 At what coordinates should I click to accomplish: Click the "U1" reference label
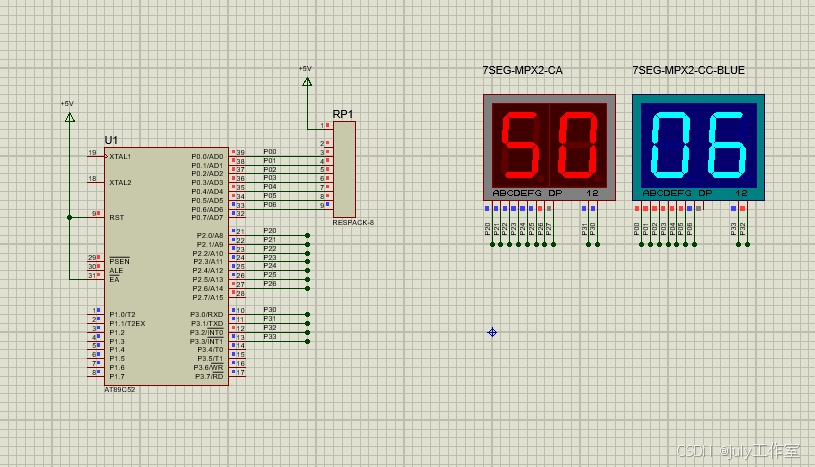(111, 140)
